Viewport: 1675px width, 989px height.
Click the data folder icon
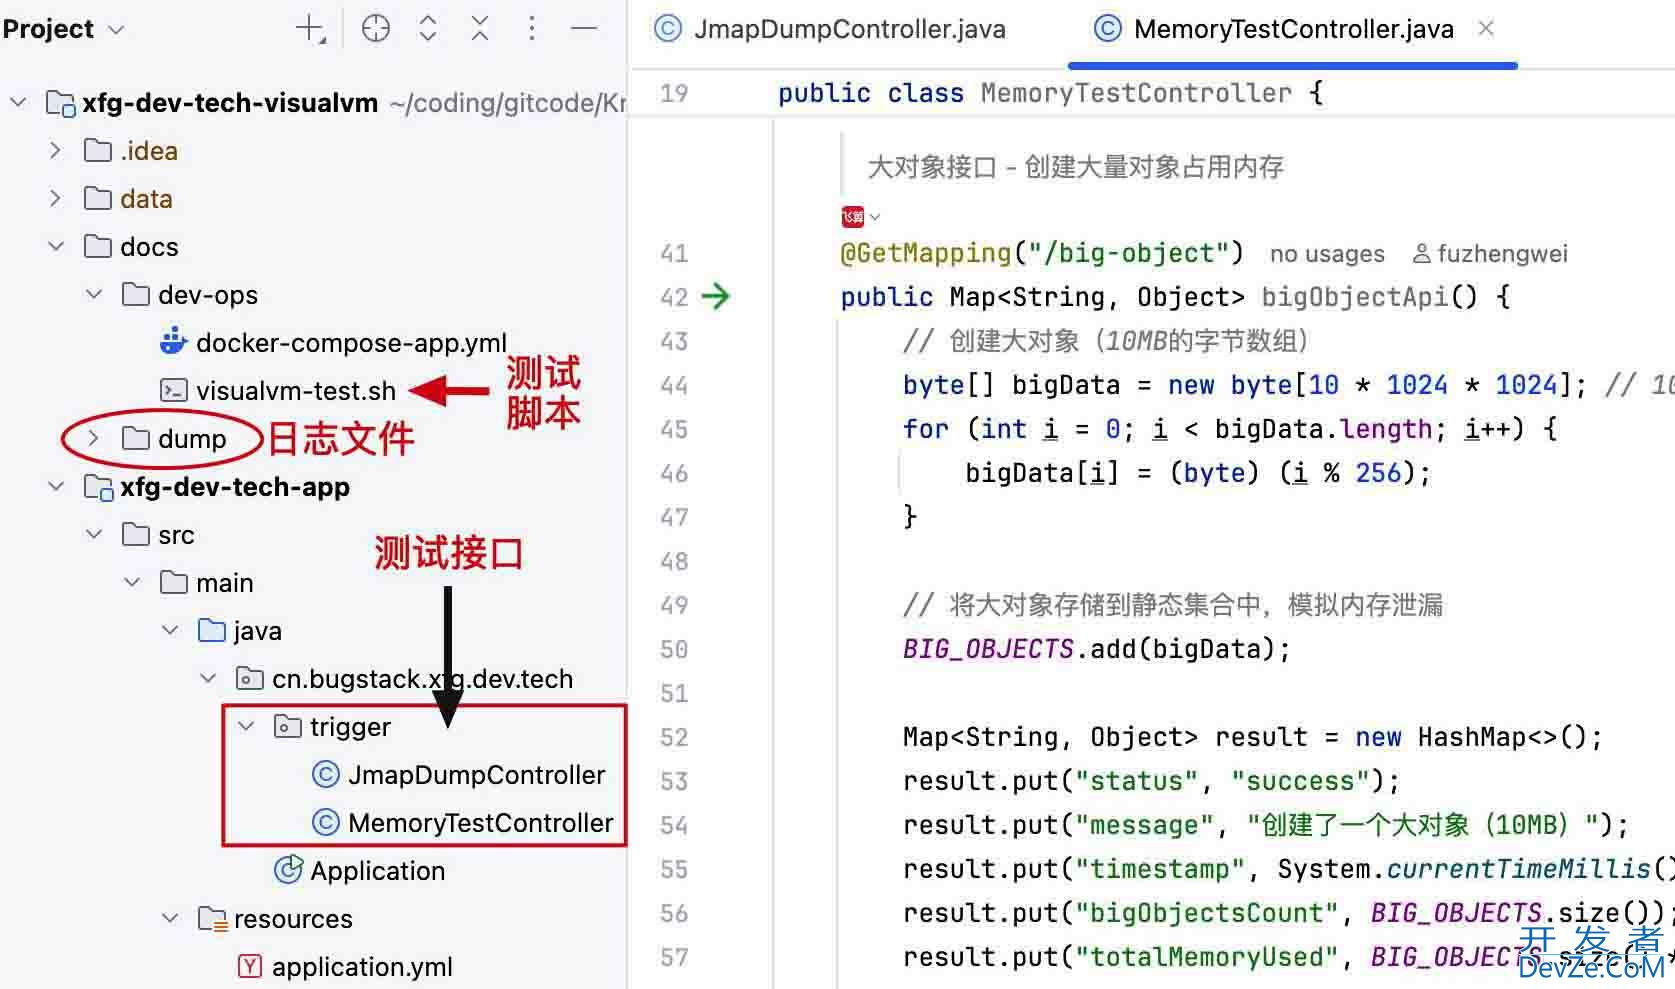(x=98, y=198)
